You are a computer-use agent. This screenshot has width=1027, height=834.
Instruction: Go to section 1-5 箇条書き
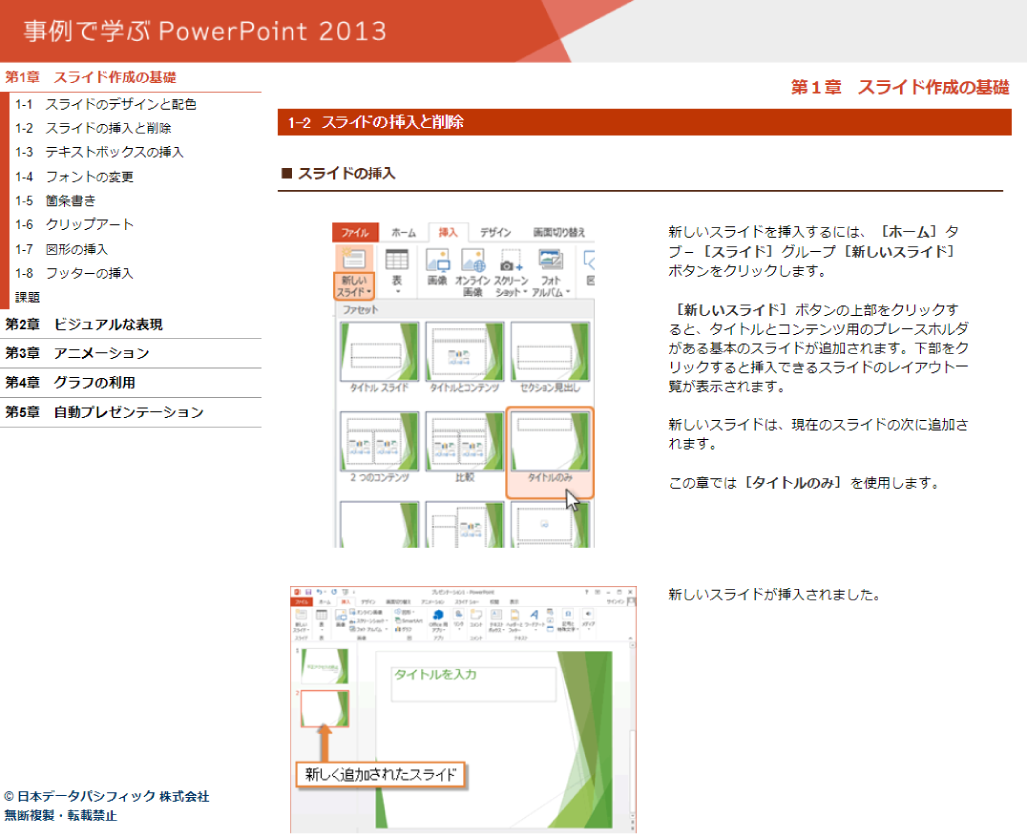point(56,200)
